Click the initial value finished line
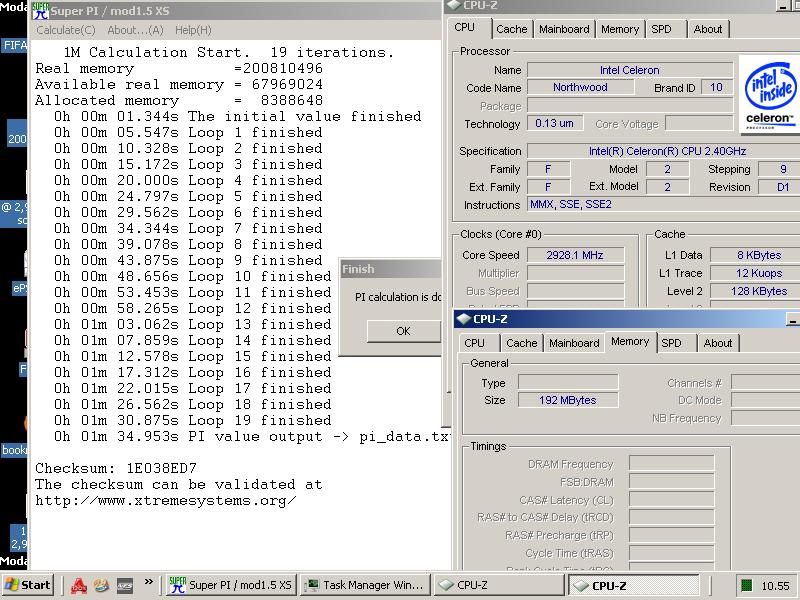The height and width of the screenshot is (600, 800). (238, 116)
